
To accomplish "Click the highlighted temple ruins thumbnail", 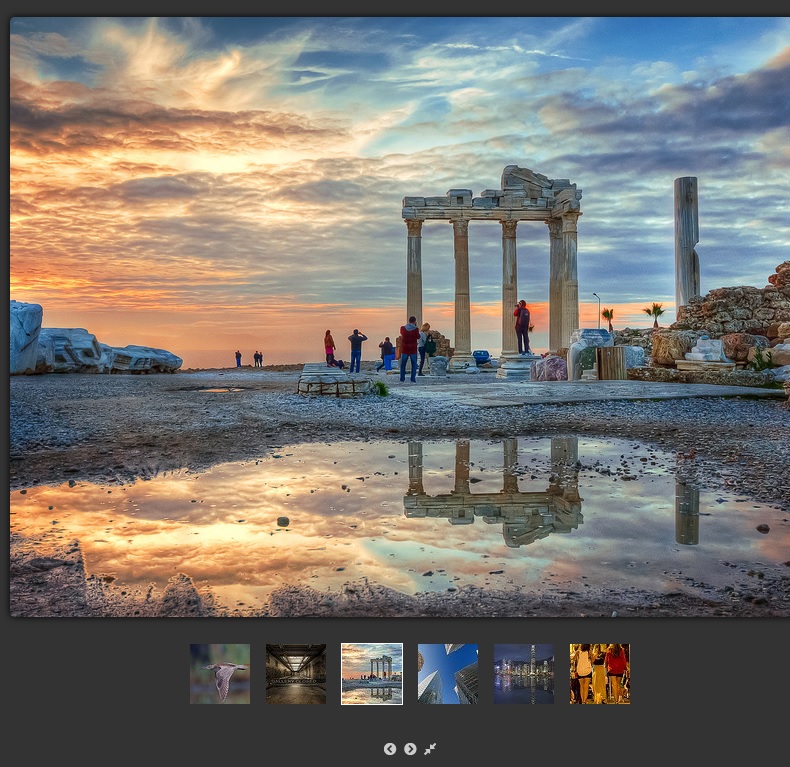I will [372, 674].
